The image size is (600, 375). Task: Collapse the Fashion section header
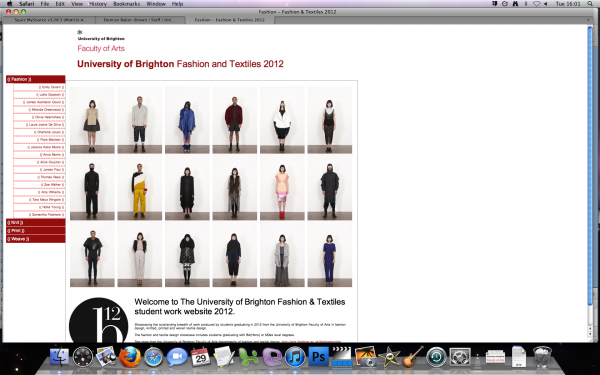(36, 79)
